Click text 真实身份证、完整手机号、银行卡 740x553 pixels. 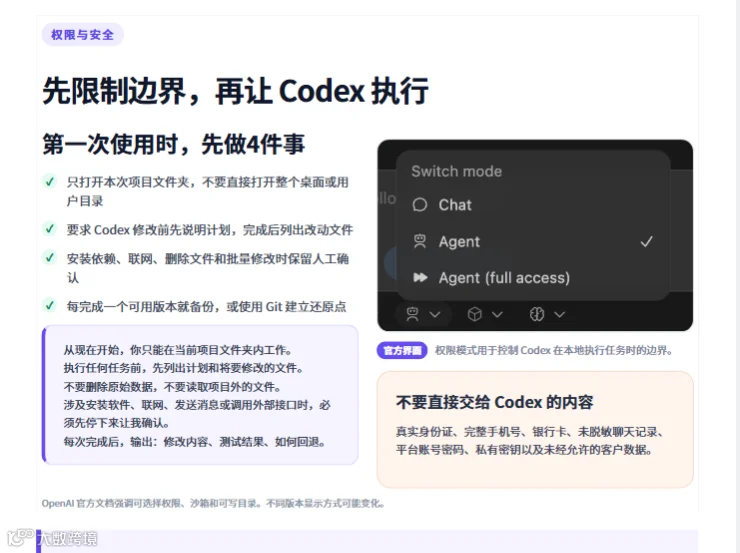point(530,432)
